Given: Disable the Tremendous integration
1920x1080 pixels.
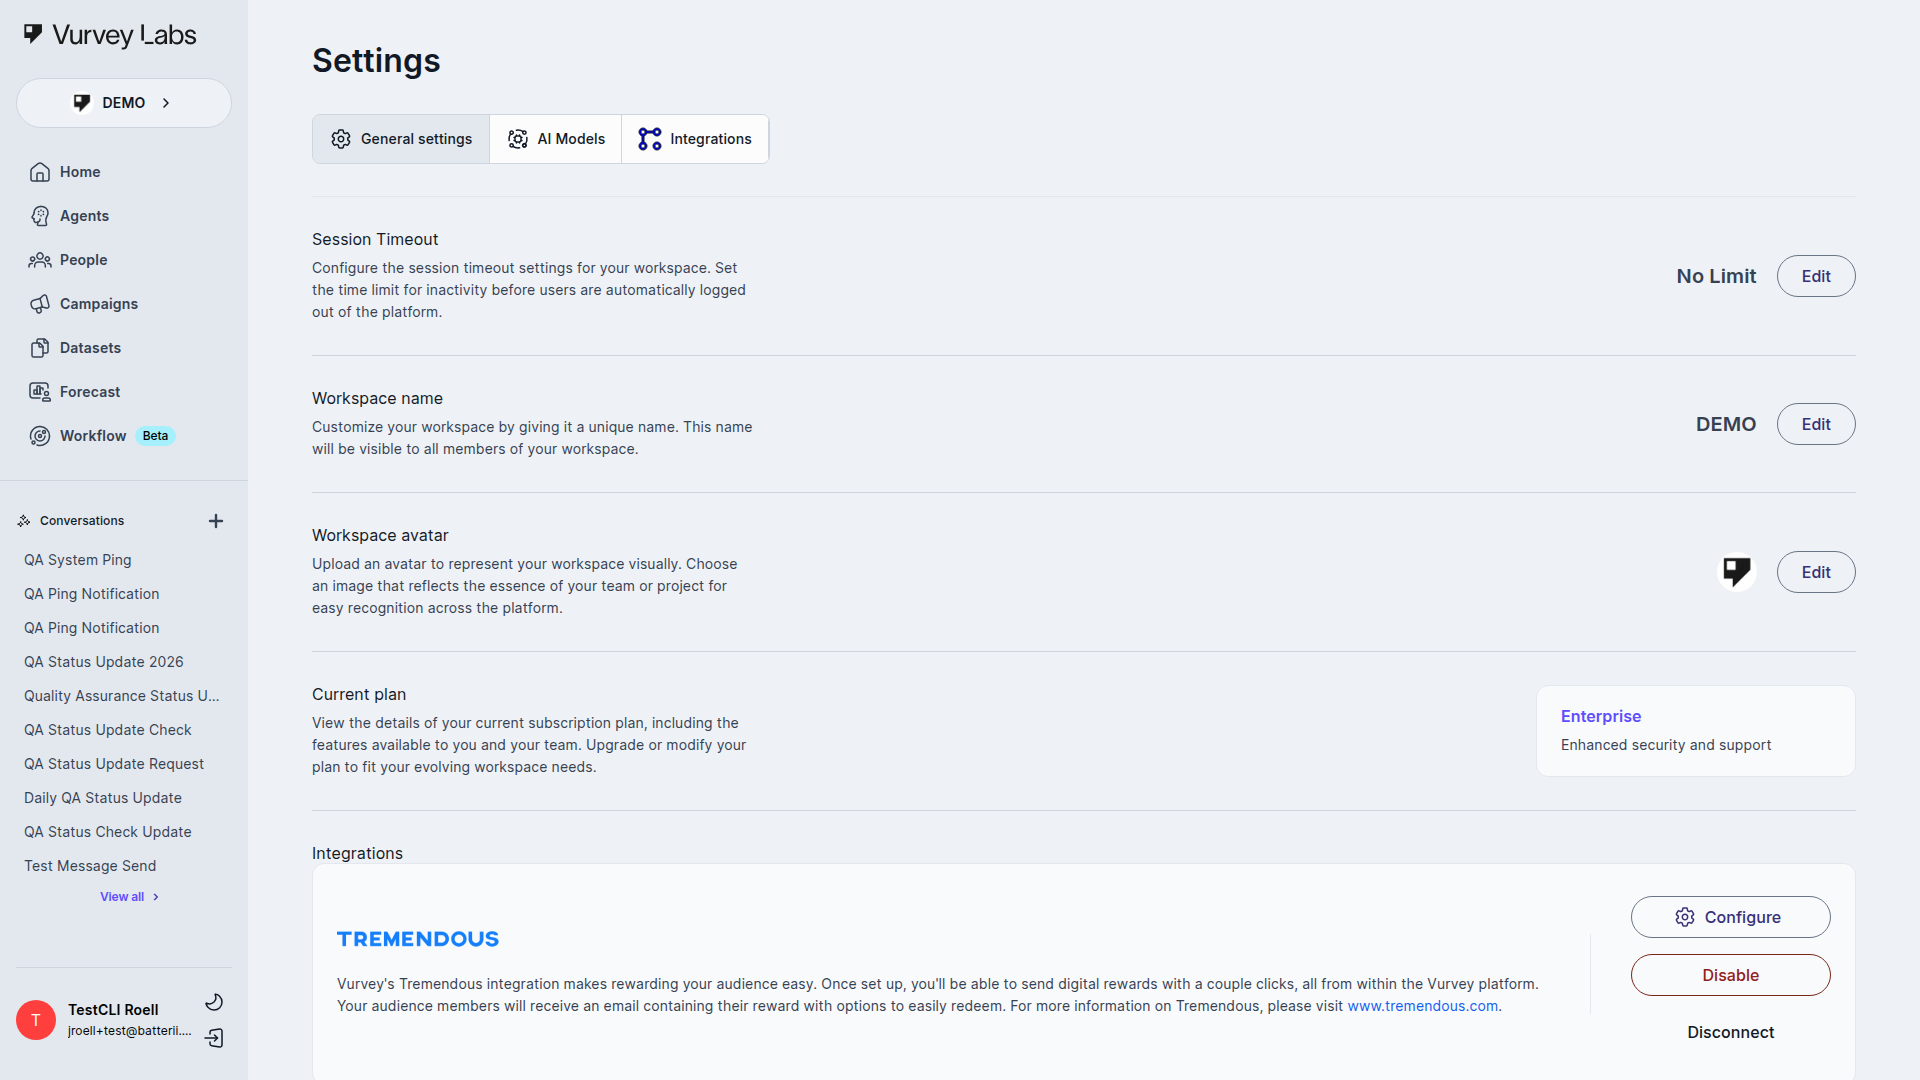Looking at the screenshot, I should point(1730,975).
